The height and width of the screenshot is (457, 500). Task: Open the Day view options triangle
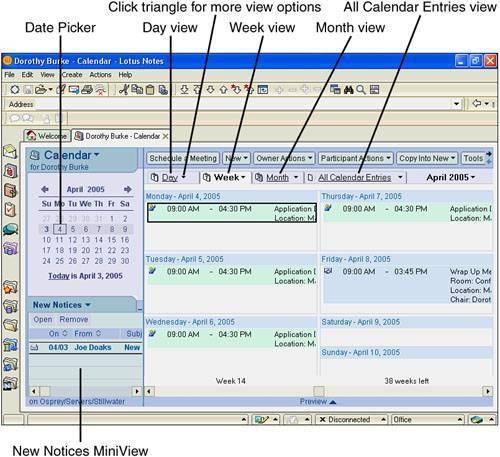(184, 177)
